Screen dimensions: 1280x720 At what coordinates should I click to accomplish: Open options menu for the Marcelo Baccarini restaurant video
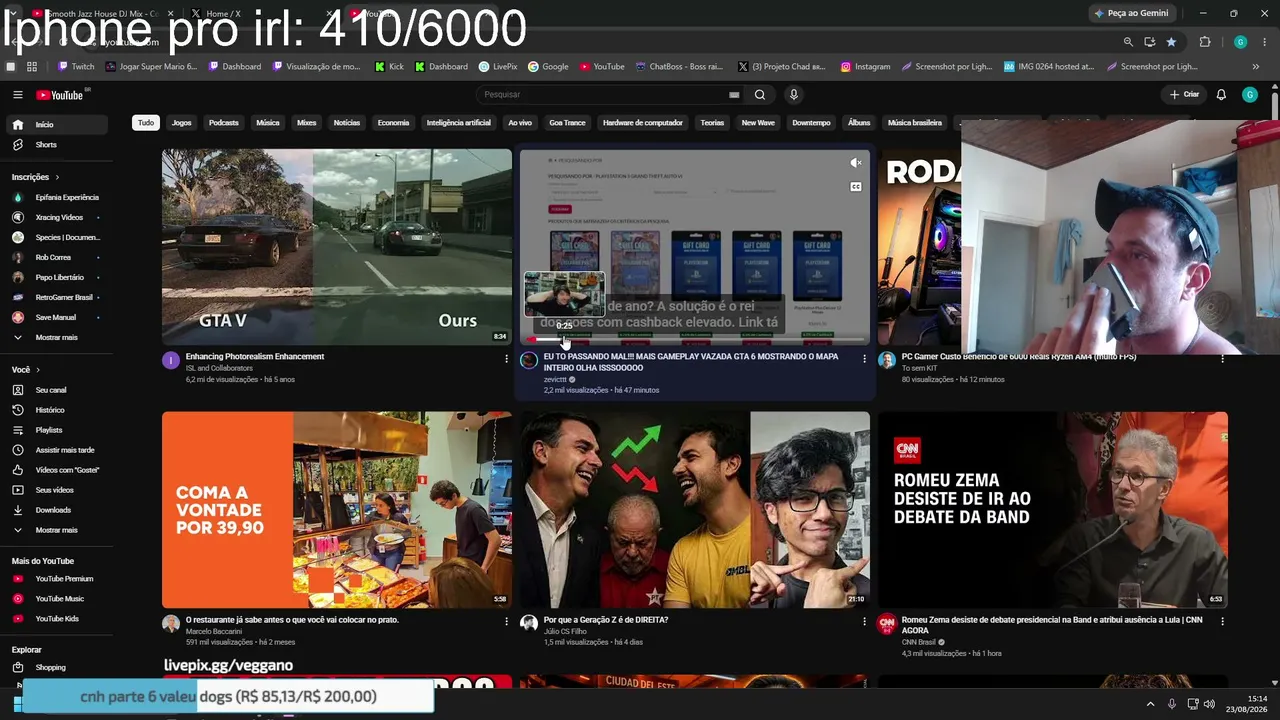506,621
